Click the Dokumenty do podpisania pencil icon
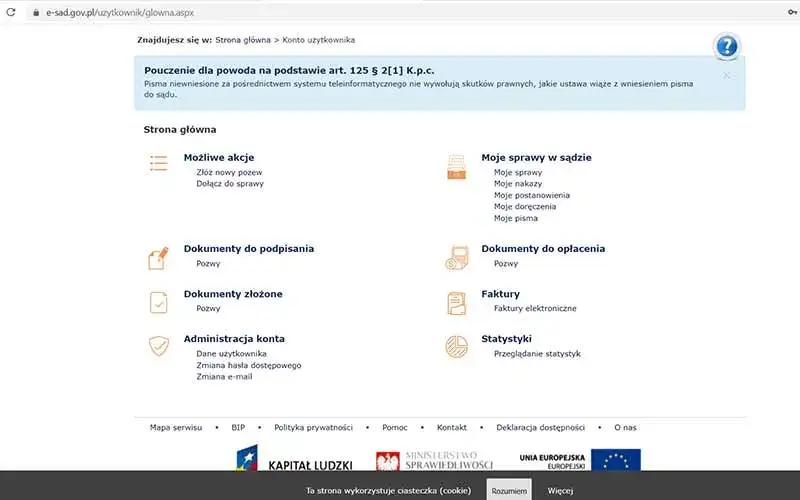Image resolution: width=800 pixels, height=500 pixels. click(158, 258)
